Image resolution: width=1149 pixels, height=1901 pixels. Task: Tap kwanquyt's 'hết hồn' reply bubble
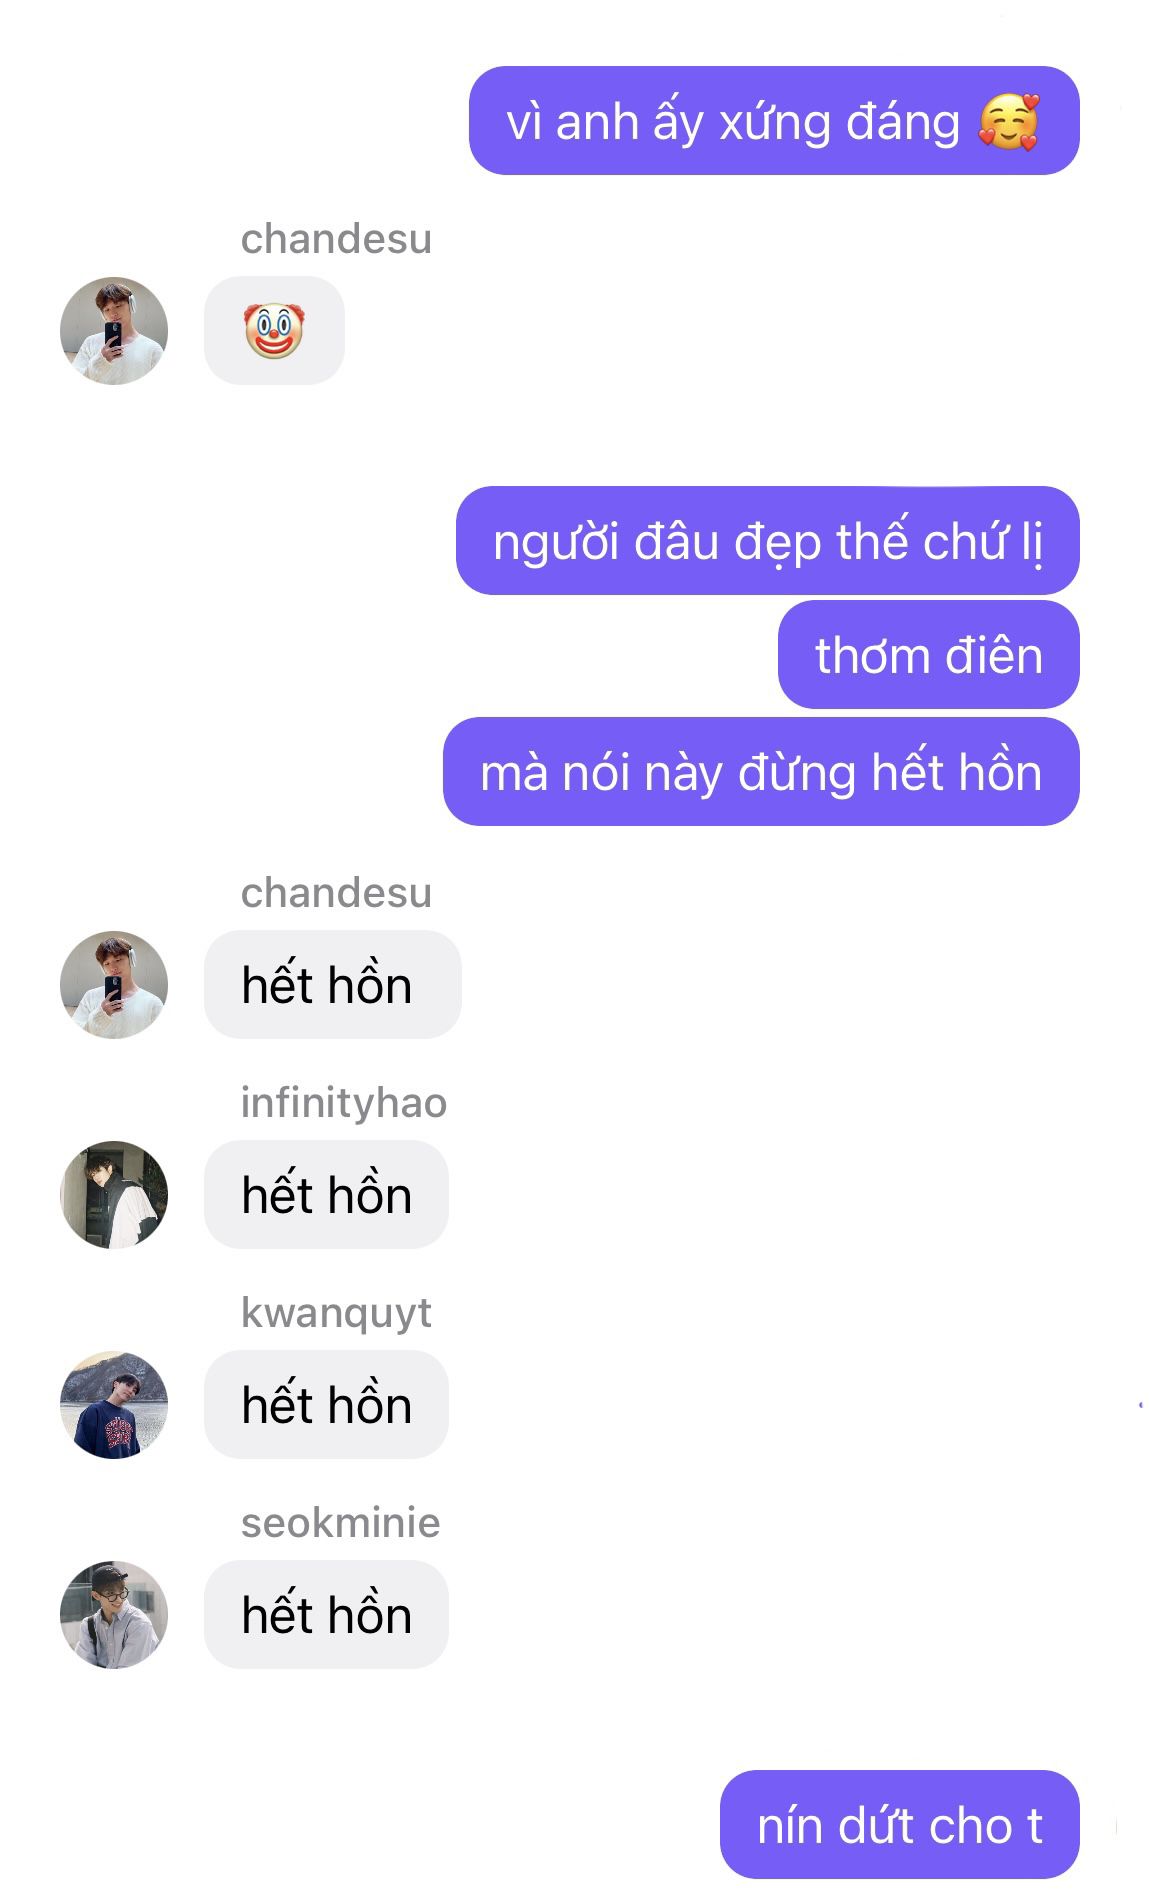click(326, 1404)
